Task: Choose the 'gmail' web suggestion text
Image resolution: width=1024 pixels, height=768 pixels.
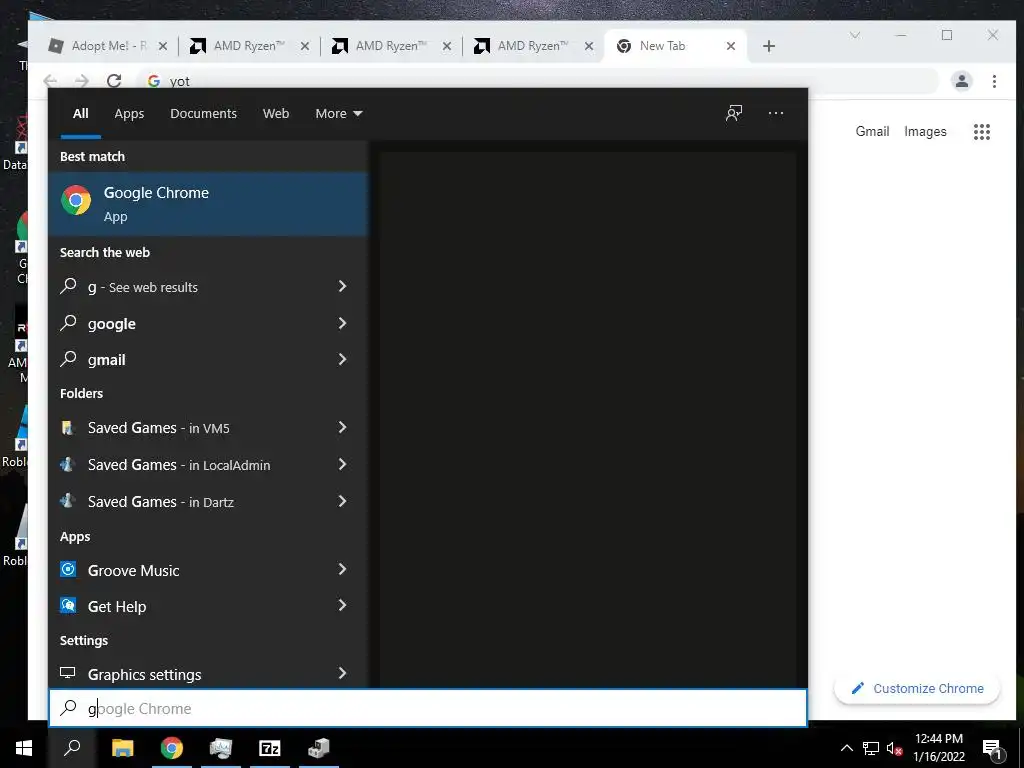Action: pyautogui.click(x=106, y=360)
